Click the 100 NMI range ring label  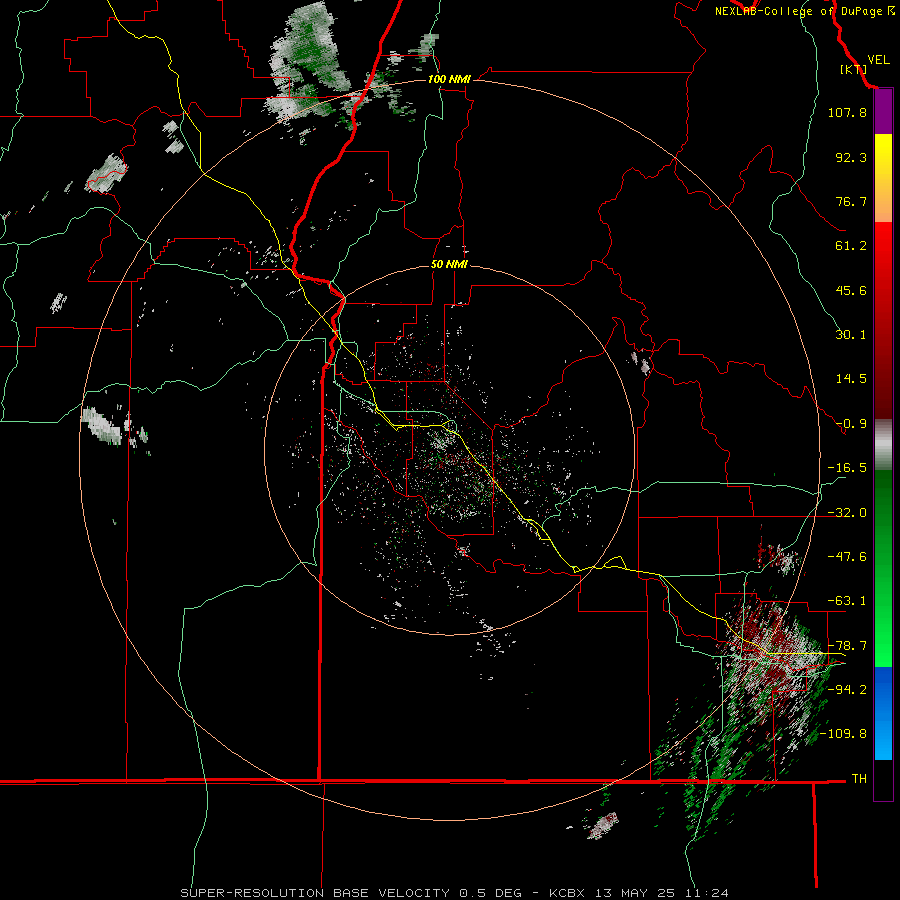(449, 79)
